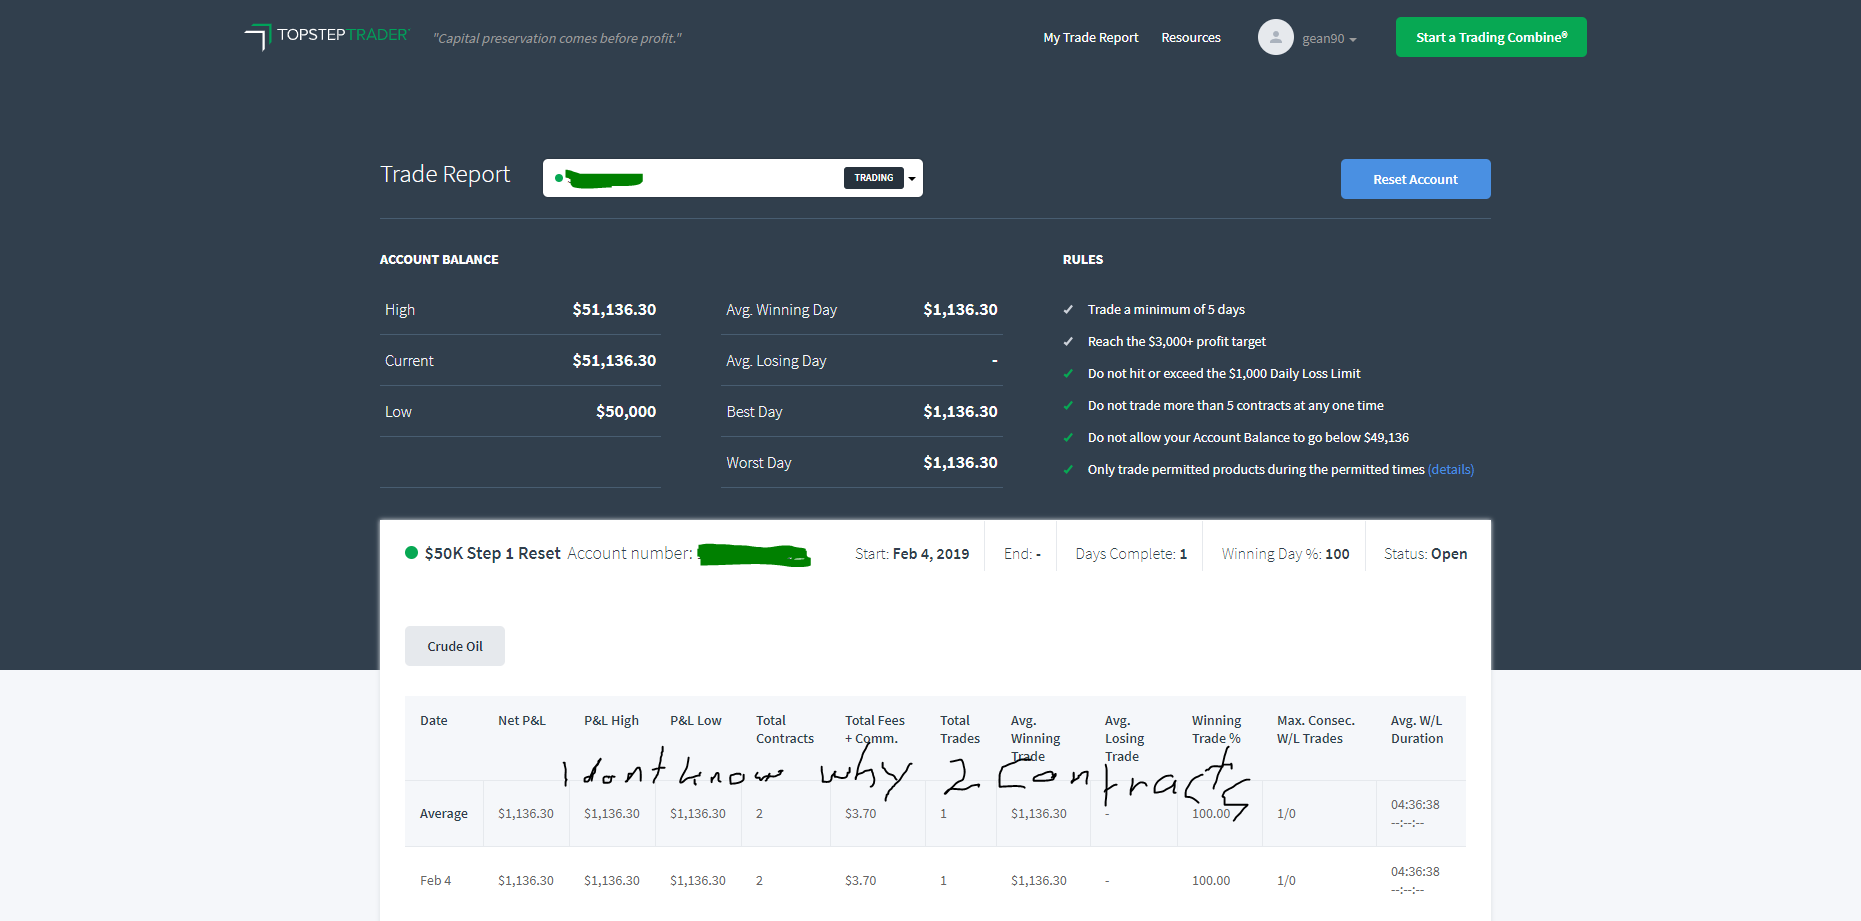Click the Feb 4 row Total Fees $3.70

click(x=860, y=881)
